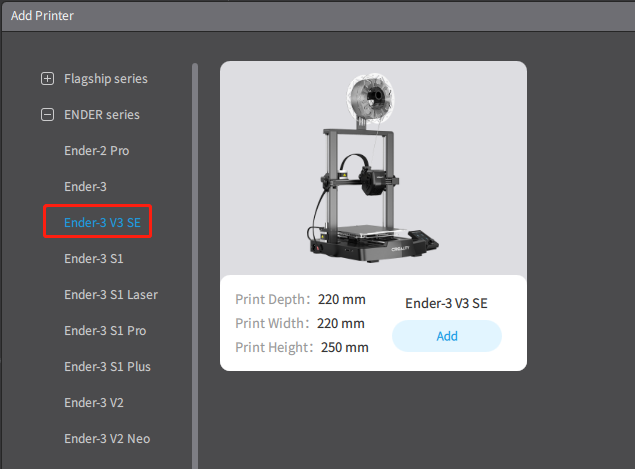Screen dimensions: 635x469
Task: Choose Ender-3 S1 Plus printer
Action: pyautogui.click(x=107, y=367)
